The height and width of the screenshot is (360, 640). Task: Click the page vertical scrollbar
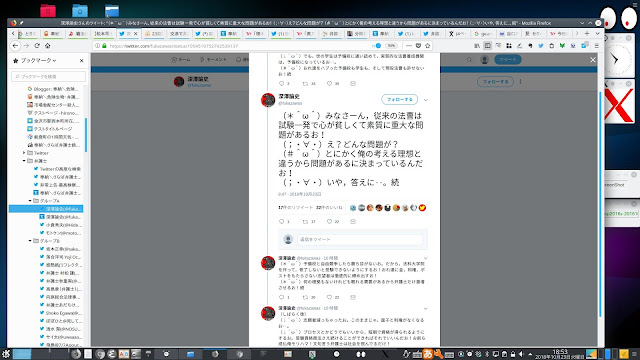pyautogui.click(x=600, y=204)
